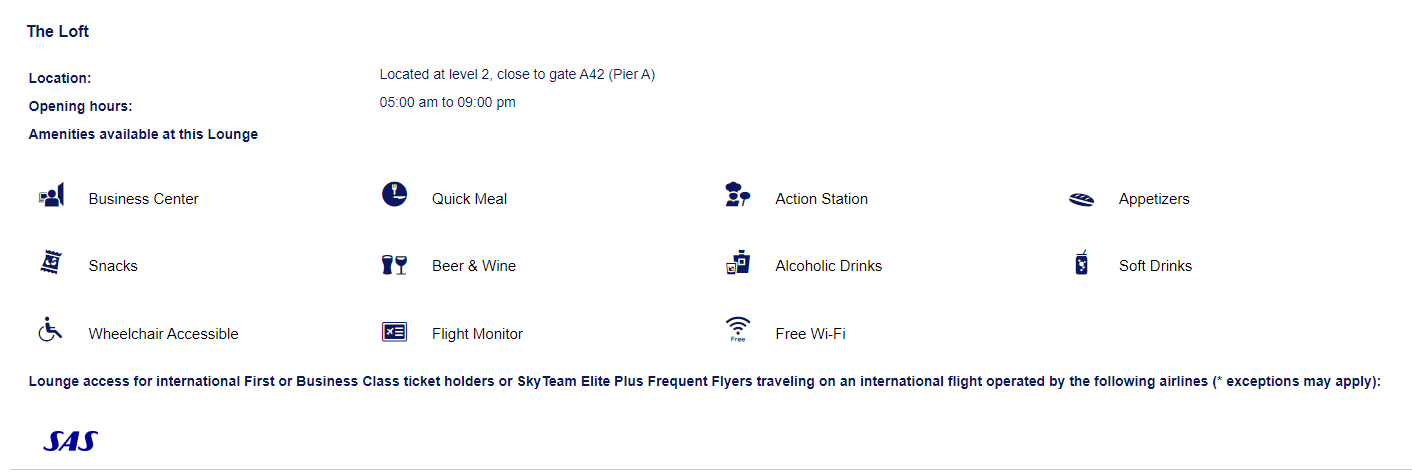Click the SAS airline logo
Viewport: 1412px width, 472px height.
[x=70, y=441]
